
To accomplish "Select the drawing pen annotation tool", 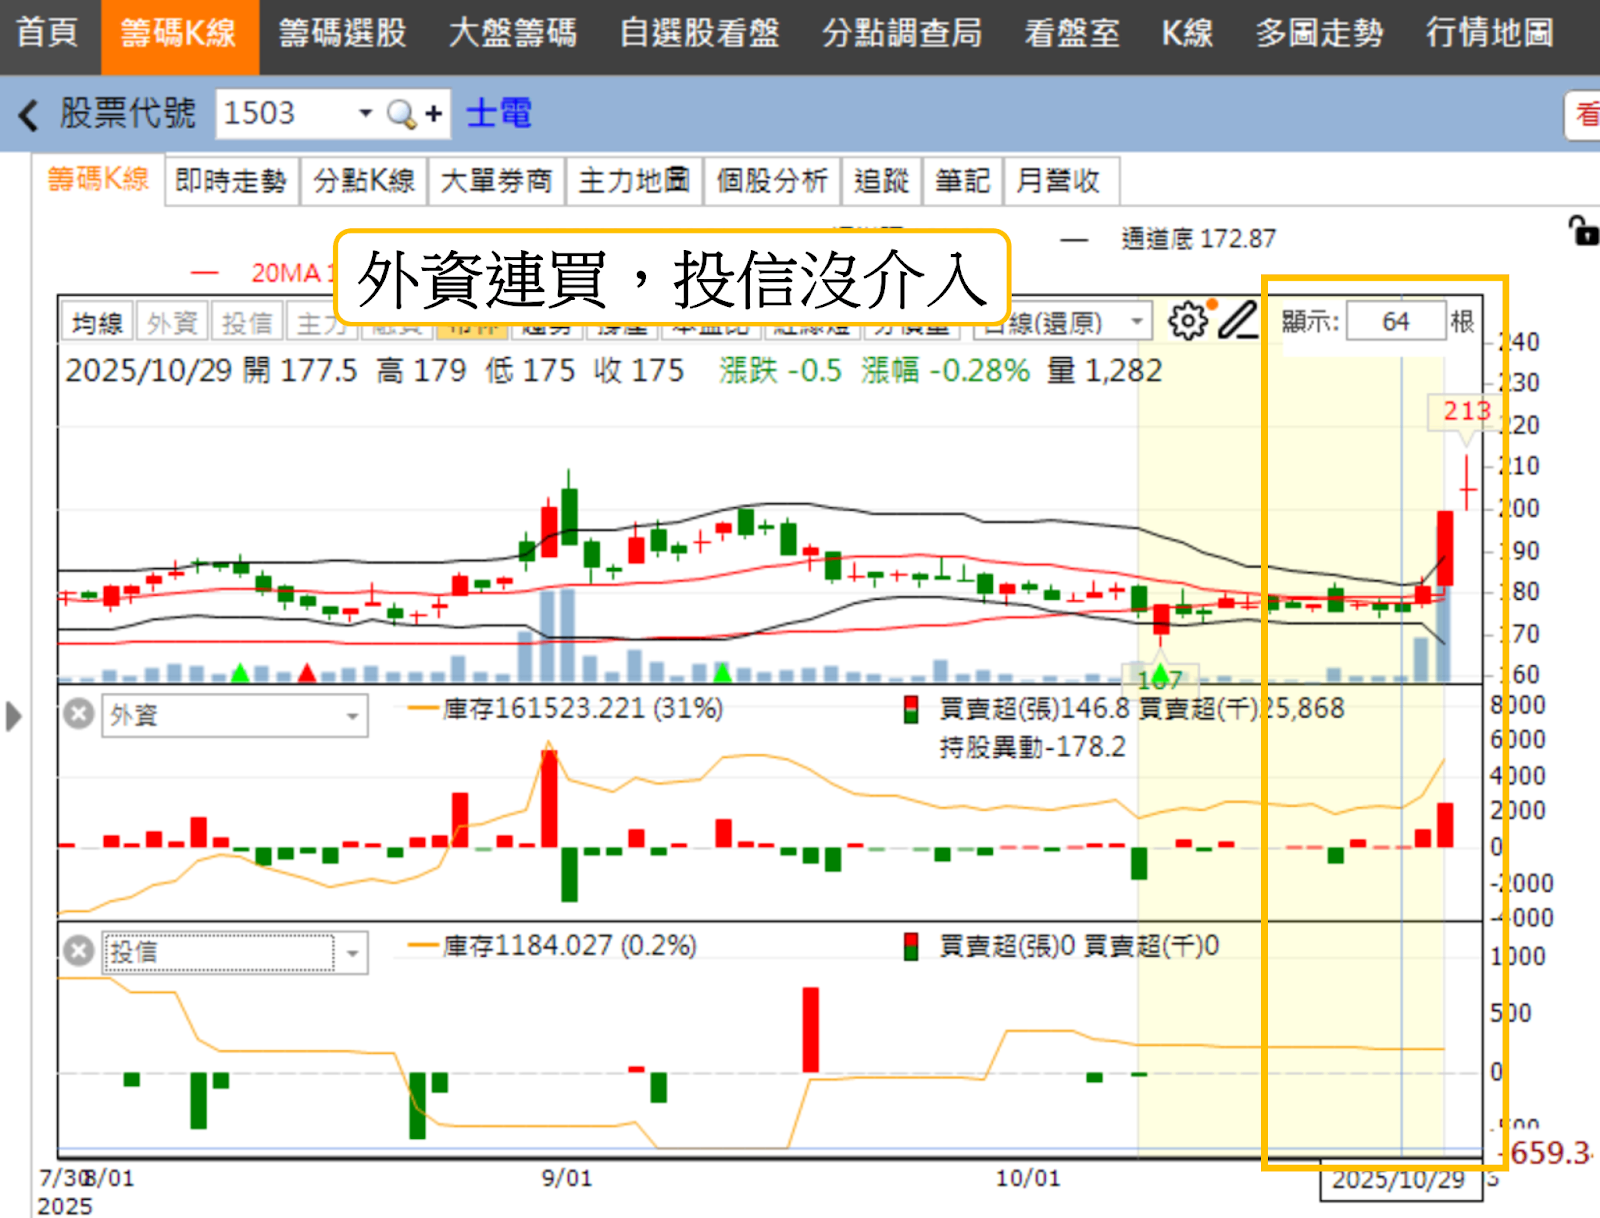I will [1240, 321].
